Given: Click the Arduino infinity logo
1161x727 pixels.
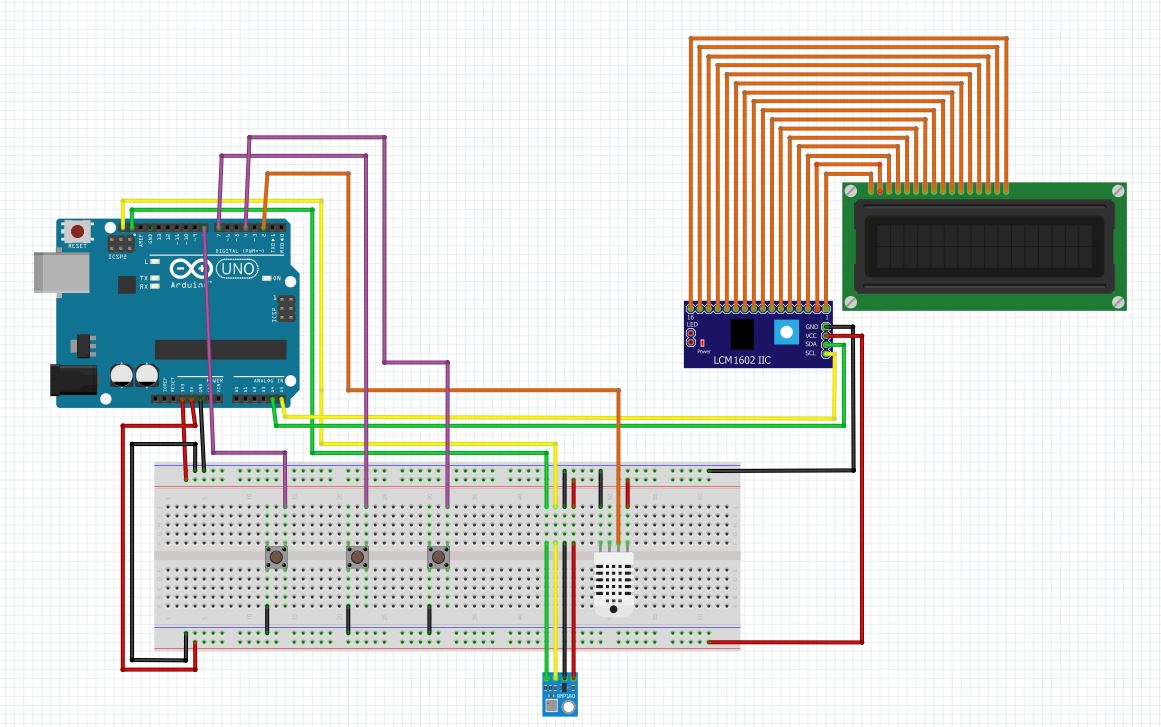Looking at the screenshot, I should [x=191, y=269].
